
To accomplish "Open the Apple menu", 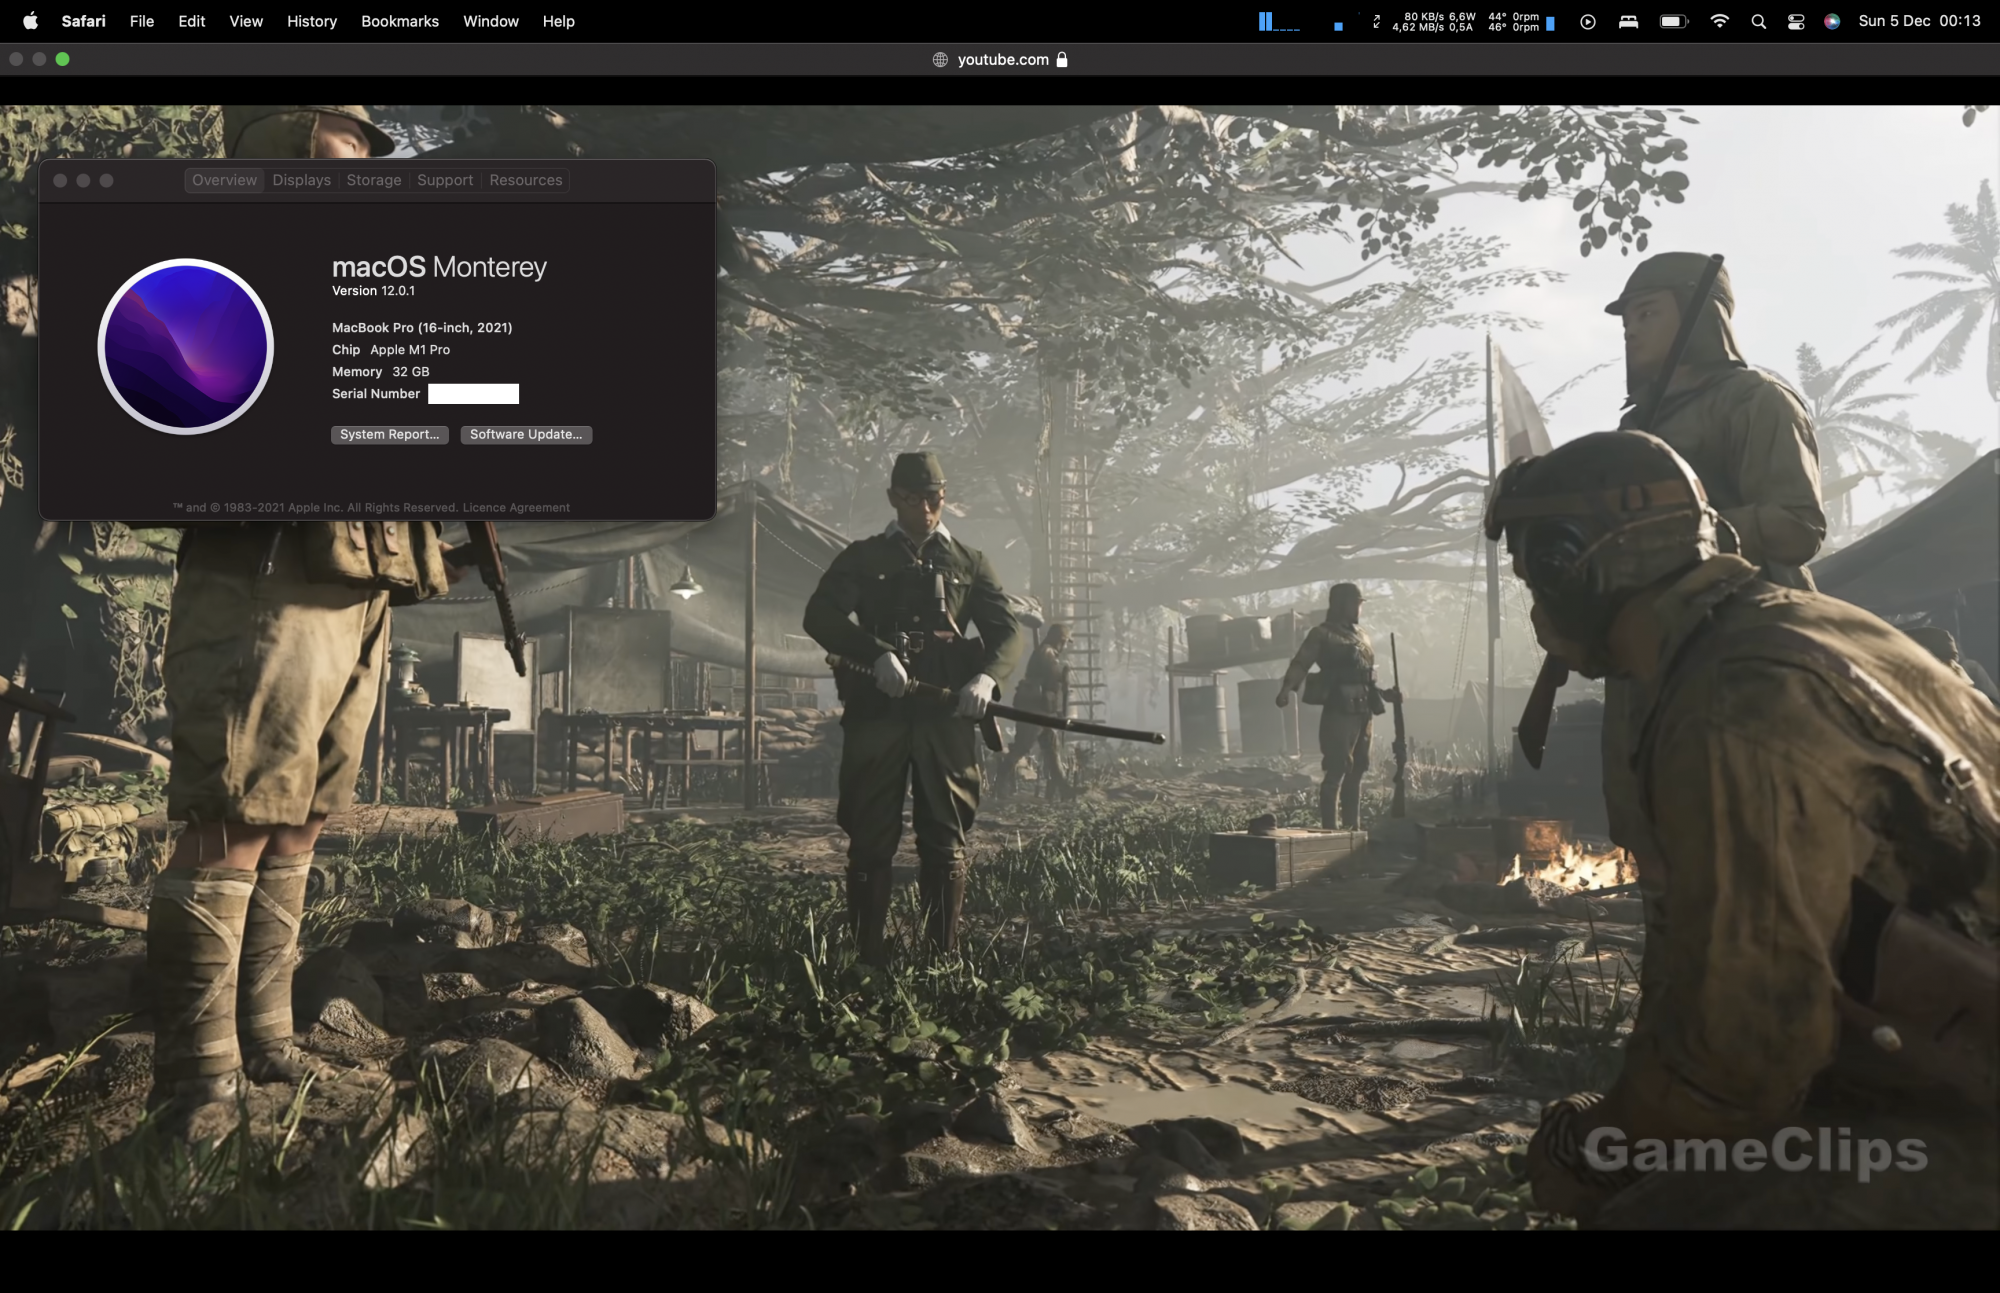I will (x=30, y=21).
